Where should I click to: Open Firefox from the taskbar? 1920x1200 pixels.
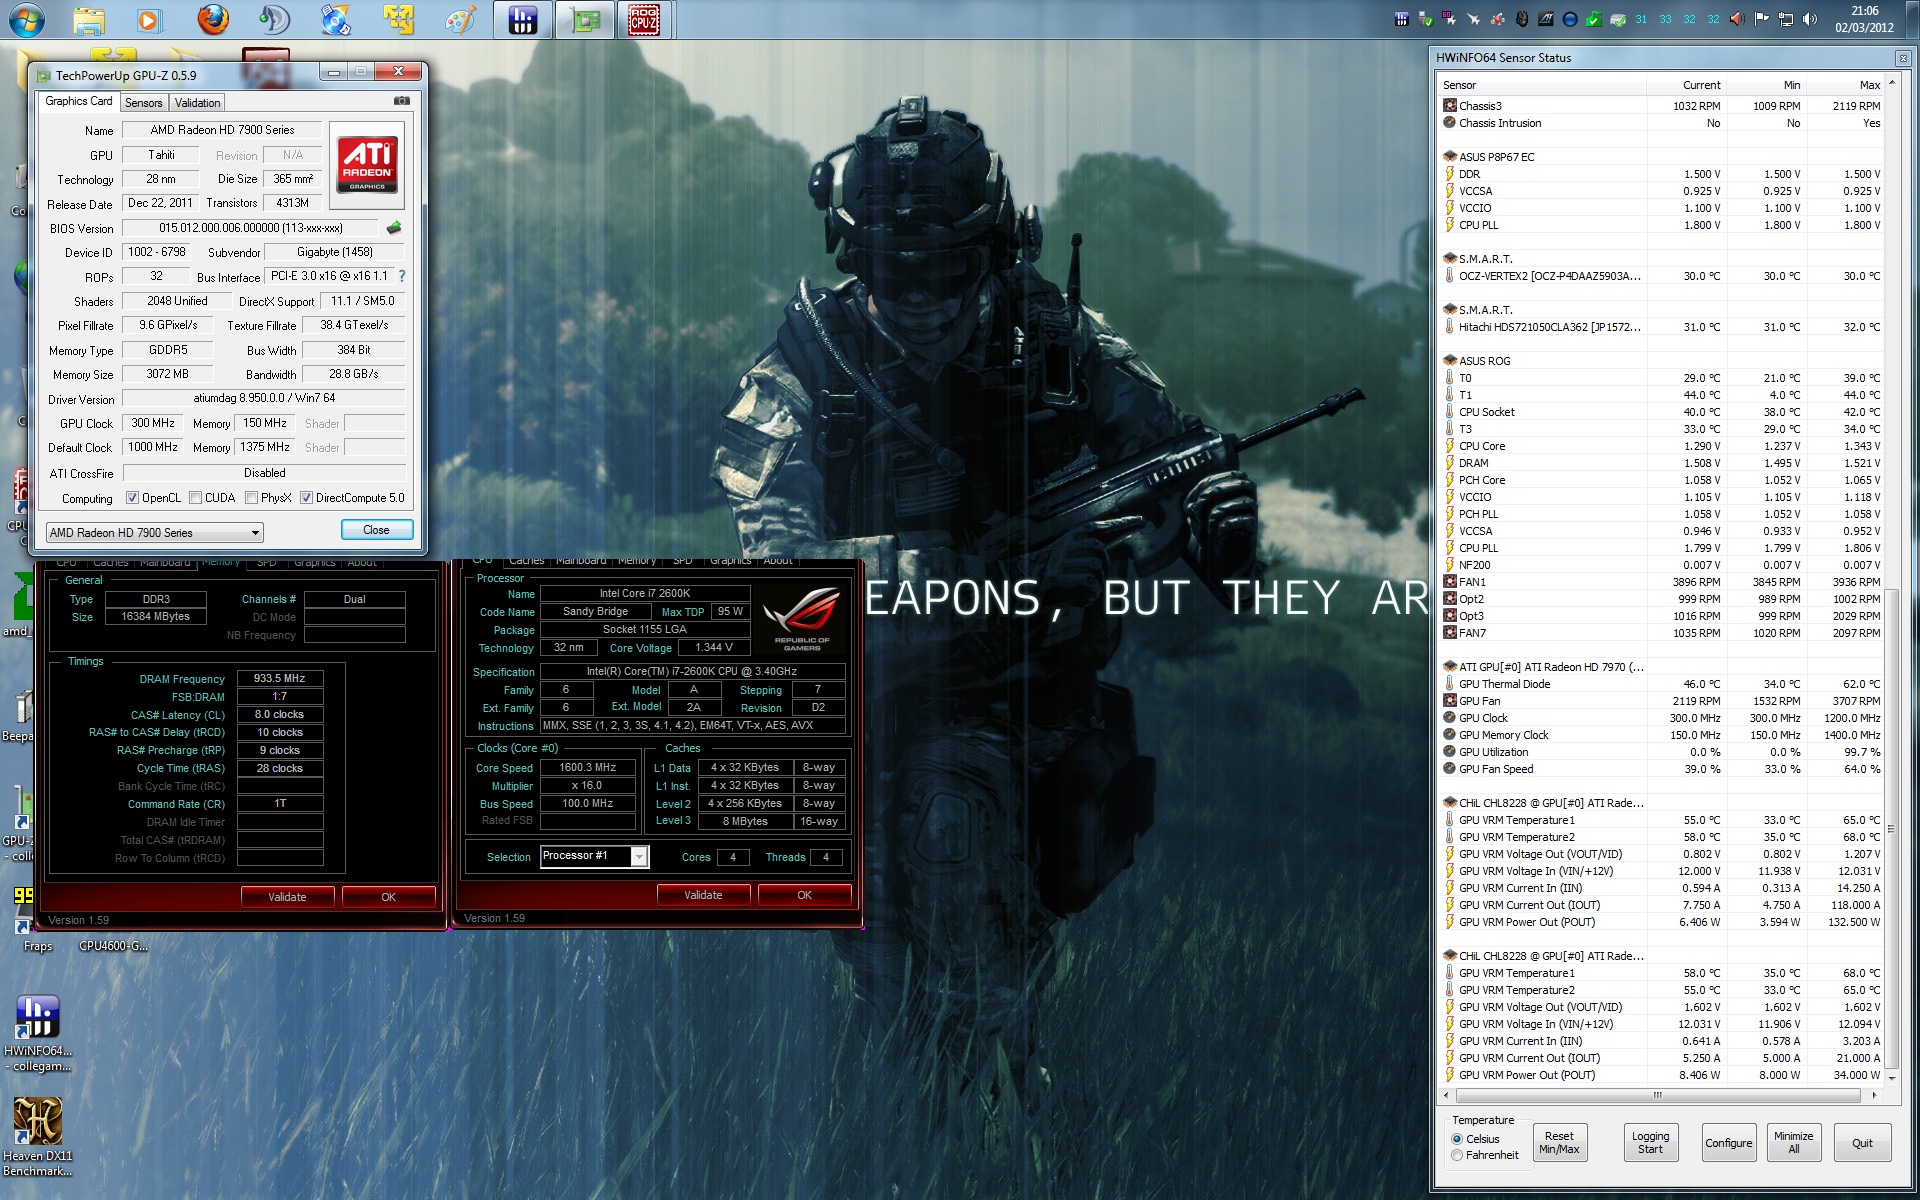tap(212, 19)
